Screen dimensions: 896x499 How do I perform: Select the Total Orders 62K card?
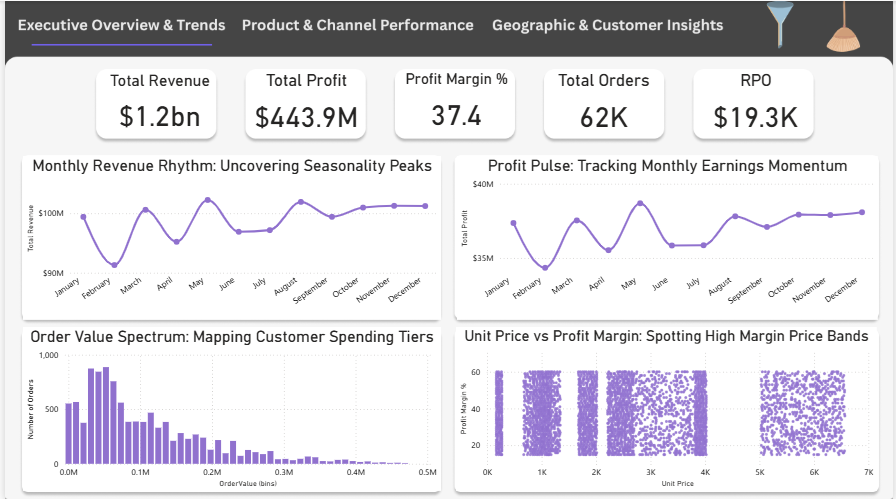click(604, 103)
